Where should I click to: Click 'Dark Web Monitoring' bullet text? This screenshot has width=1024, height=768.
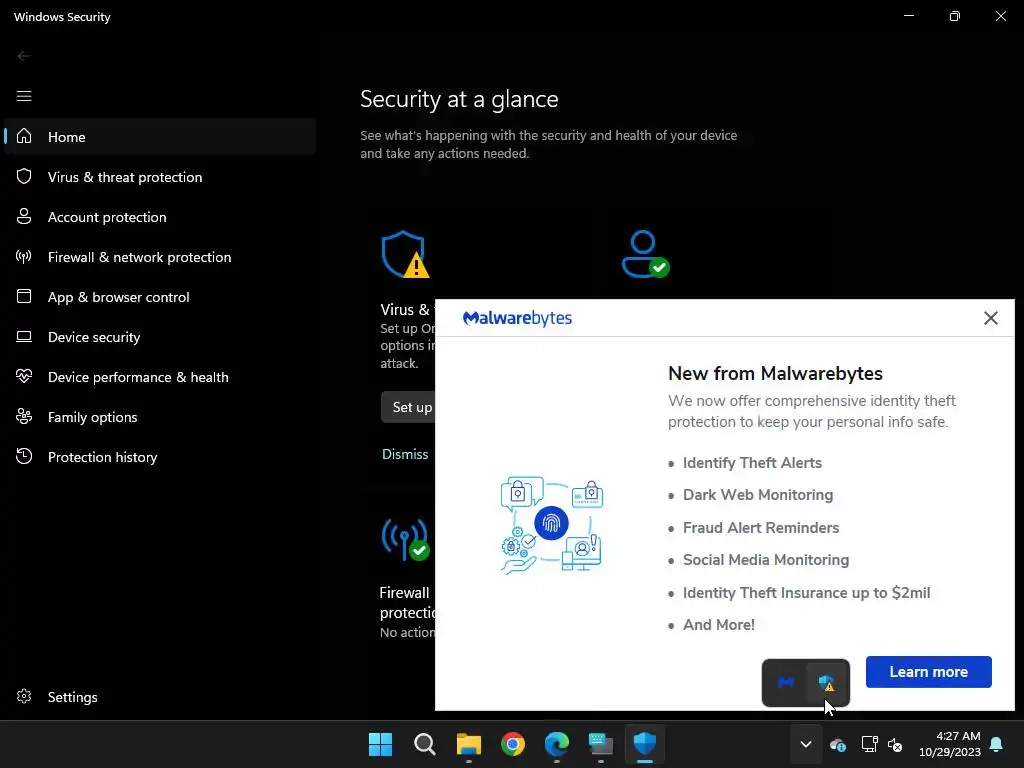tap(758, 495)
